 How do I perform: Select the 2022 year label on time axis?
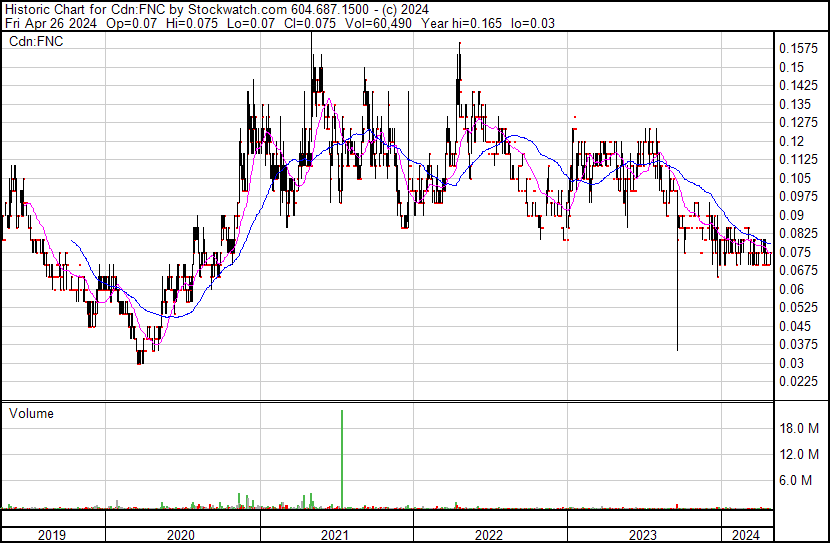point(489,535)
